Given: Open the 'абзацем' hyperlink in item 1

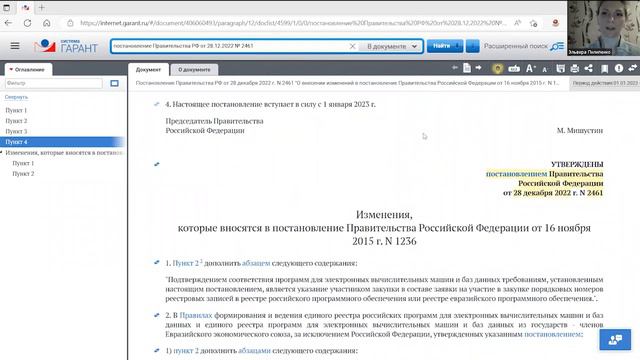Looking at the screenshot, I should pos(256,263).
